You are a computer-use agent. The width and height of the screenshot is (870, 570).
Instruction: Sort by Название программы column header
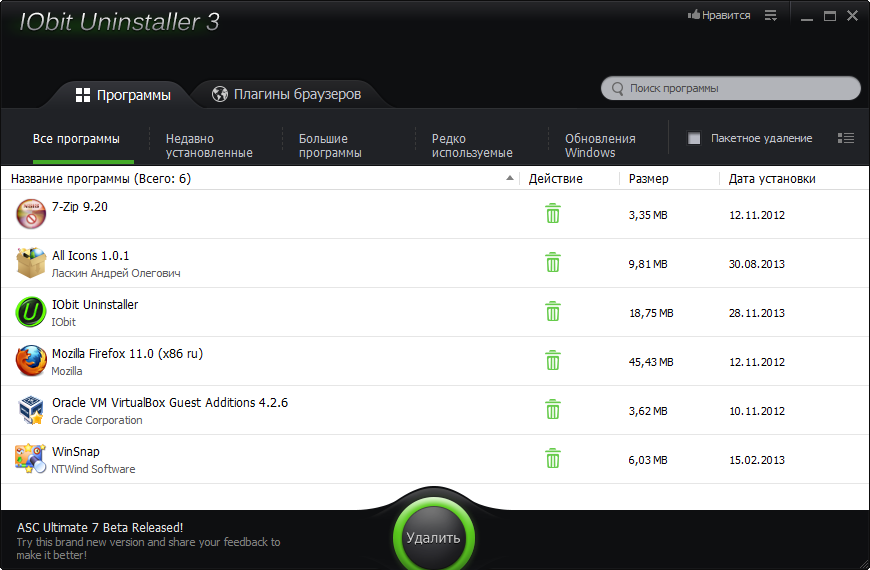pyautogui.click(x=101, y=179)
